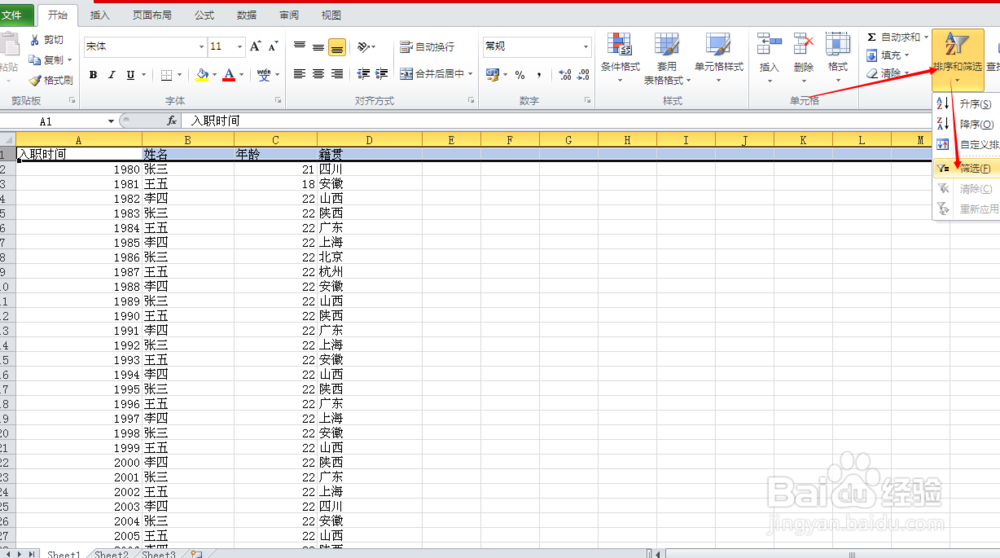Switch to the Review (审阅) tab

[x=289, y=15]
